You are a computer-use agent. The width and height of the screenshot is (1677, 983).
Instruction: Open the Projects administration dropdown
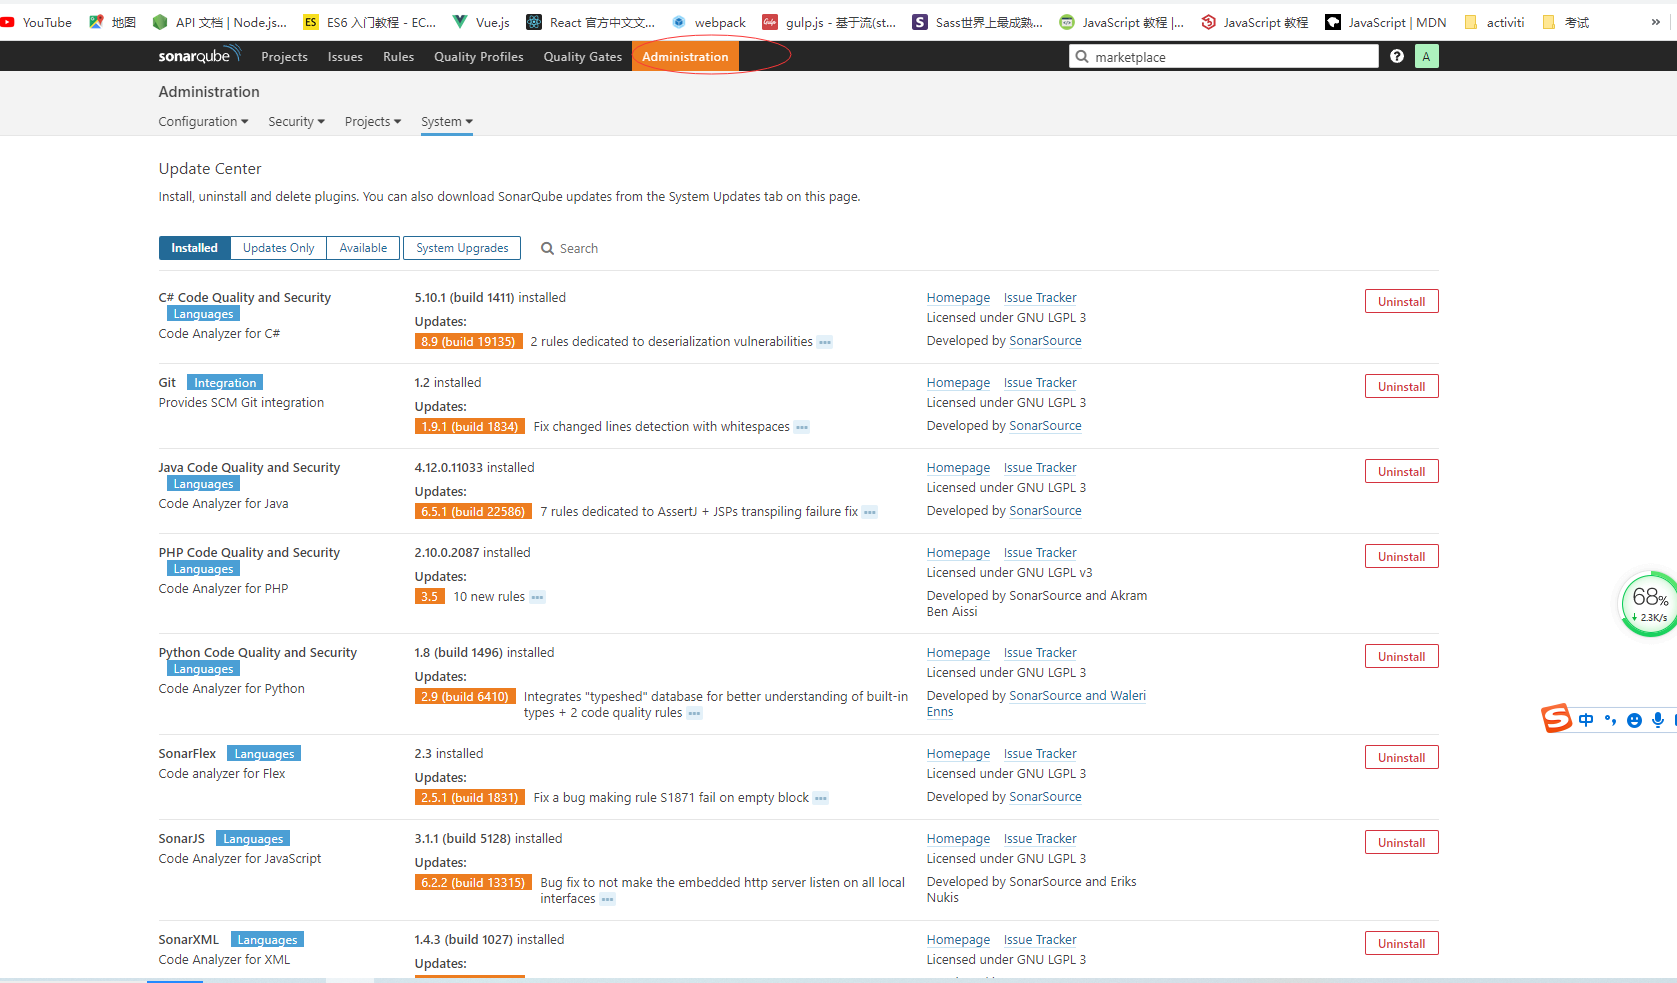tap(373, 121)
